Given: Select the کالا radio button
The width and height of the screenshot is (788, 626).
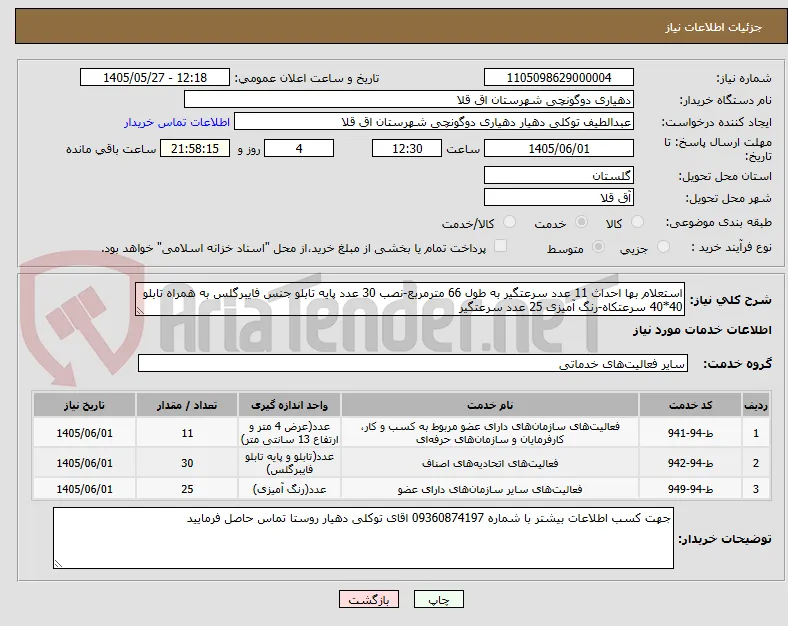Looking at the screenshot, I should [637, 222].
